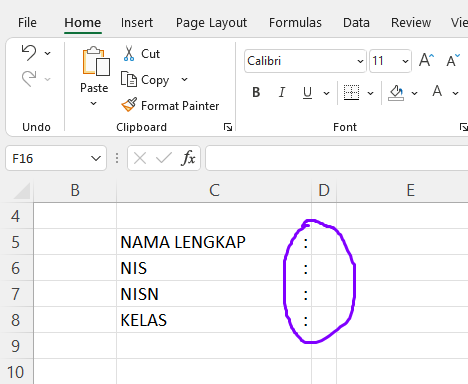468x384 pixels.
Task: Select cell containing NAMA LENGKAP
Action: (214, 242)
